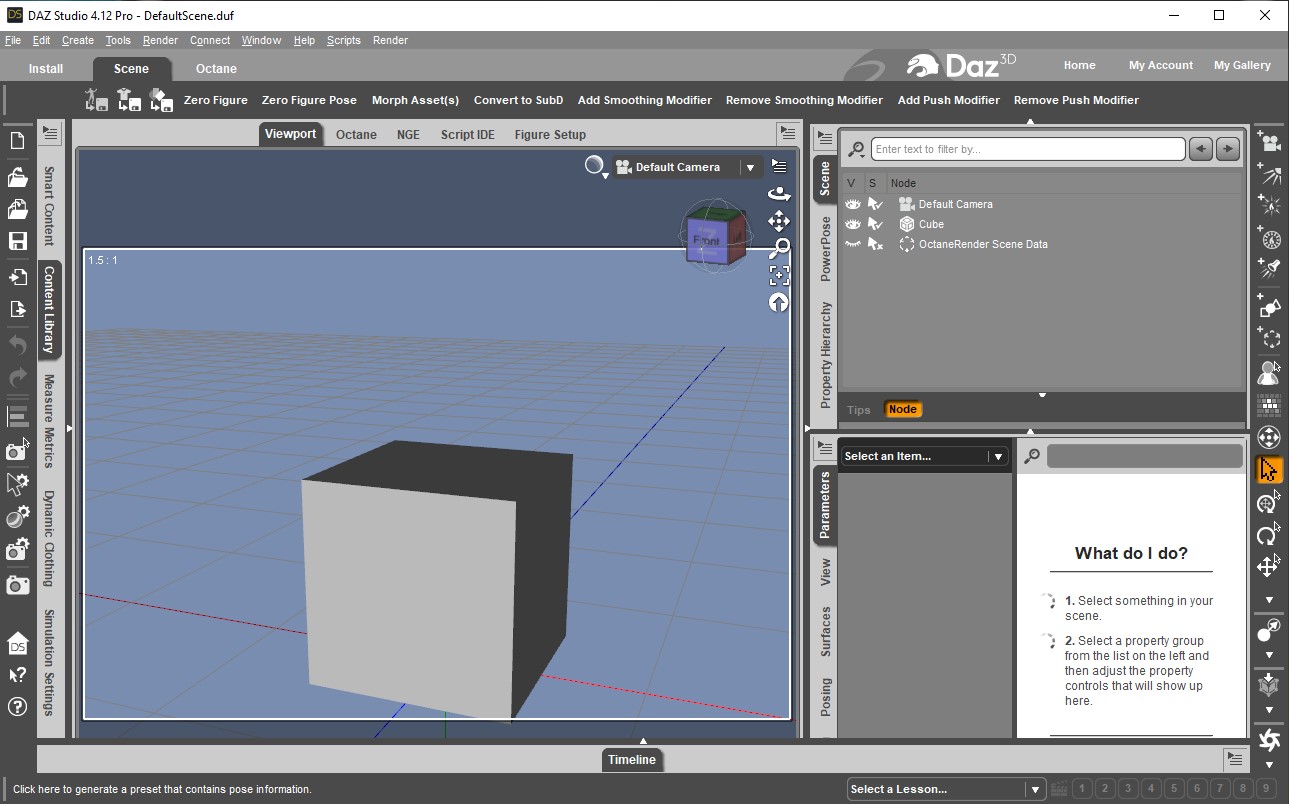Toggle selectability arrow for Cube
Image resolution: width=1289 pixels, height=804 pixels.
[875, 224]
